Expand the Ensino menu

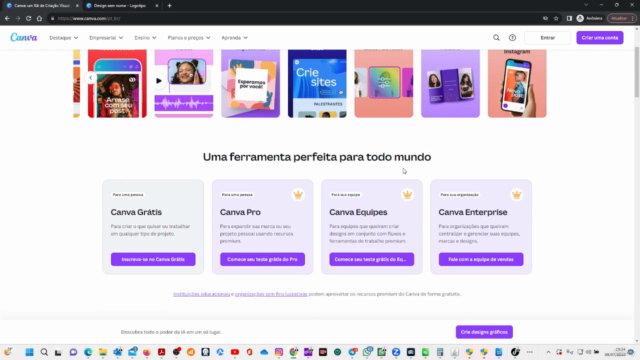145,38
